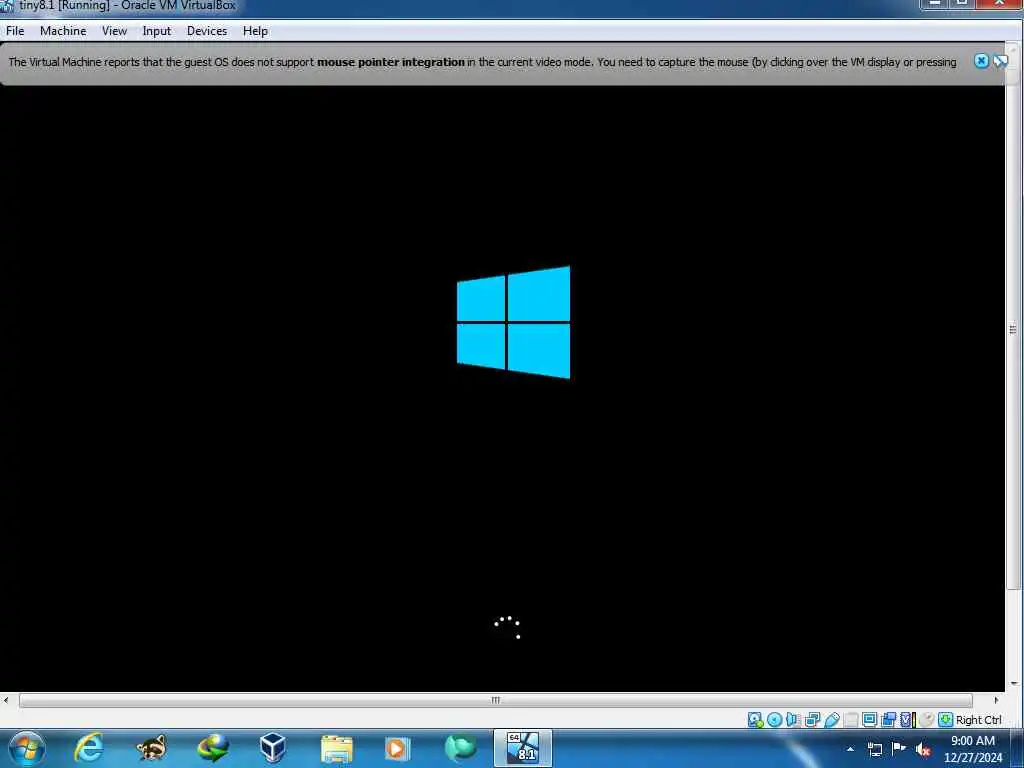Screen dimensions: 1024x768
Task: Click the vertical scrollbar down arrow
Action: pyautogui.click(x=1014, y=684)
